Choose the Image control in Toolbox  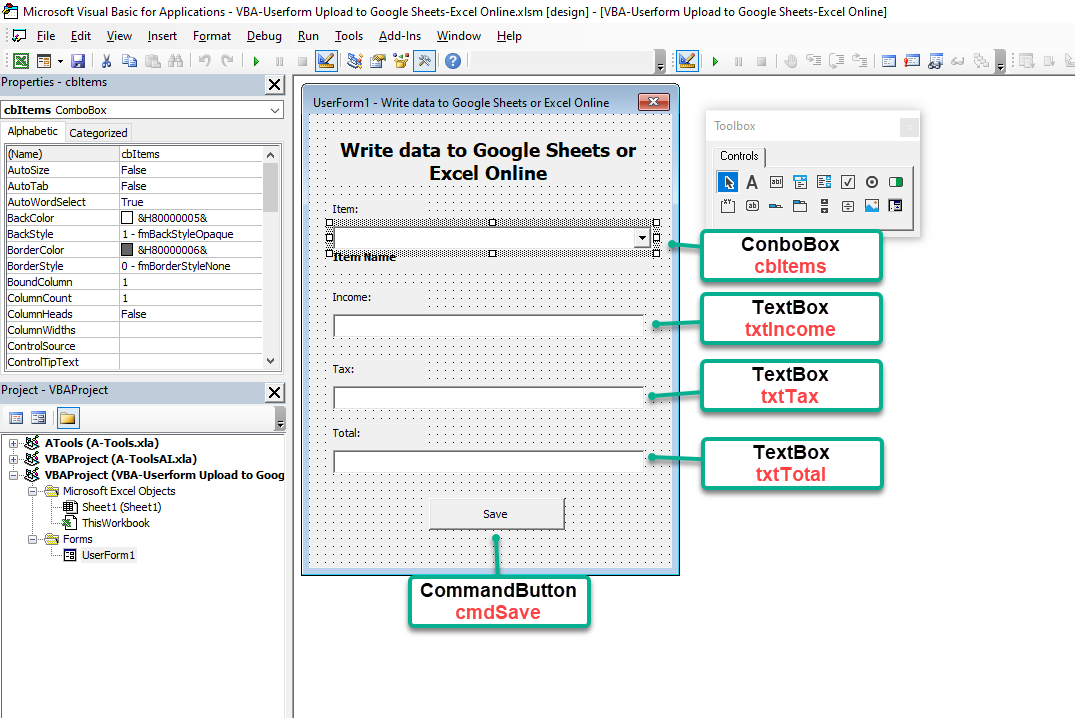pyautogui.click(x=872, y=206)
